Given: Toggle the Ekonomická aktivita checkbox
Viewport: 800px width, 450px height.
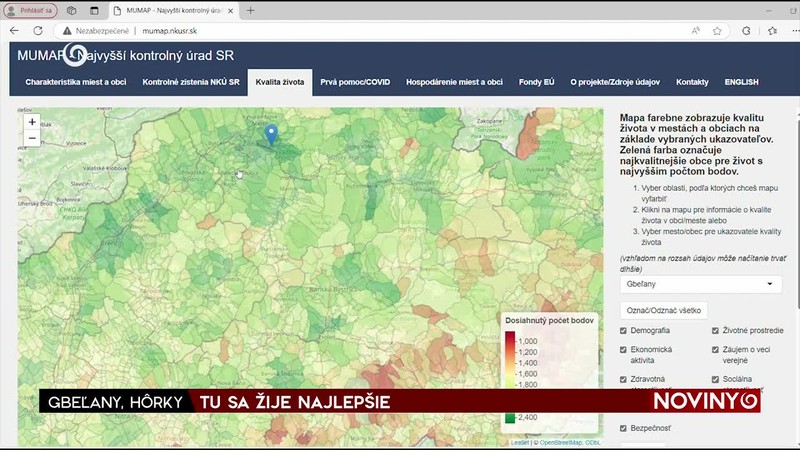Looking at the screenshot, I should click(623, 350).
